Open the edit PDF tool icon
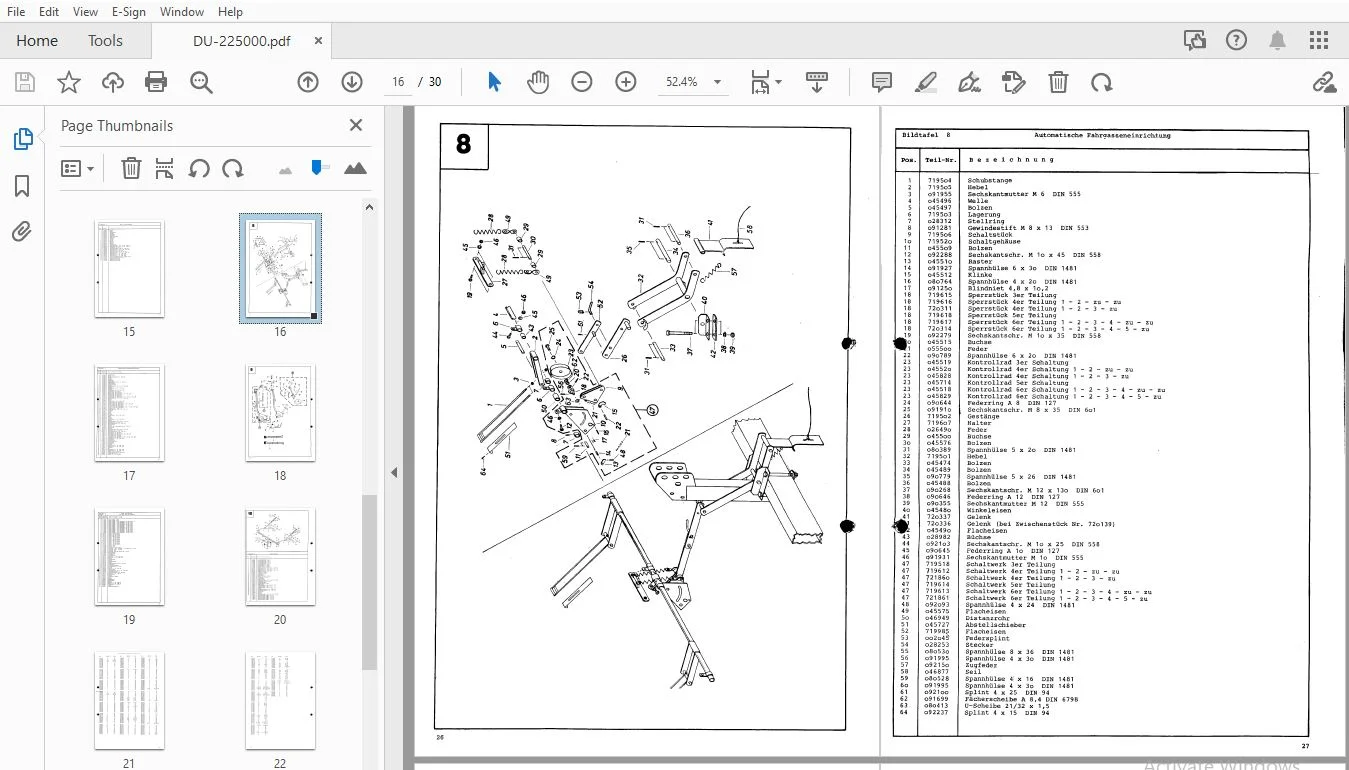The image size is (1349, 770). tap(1014, 82)
